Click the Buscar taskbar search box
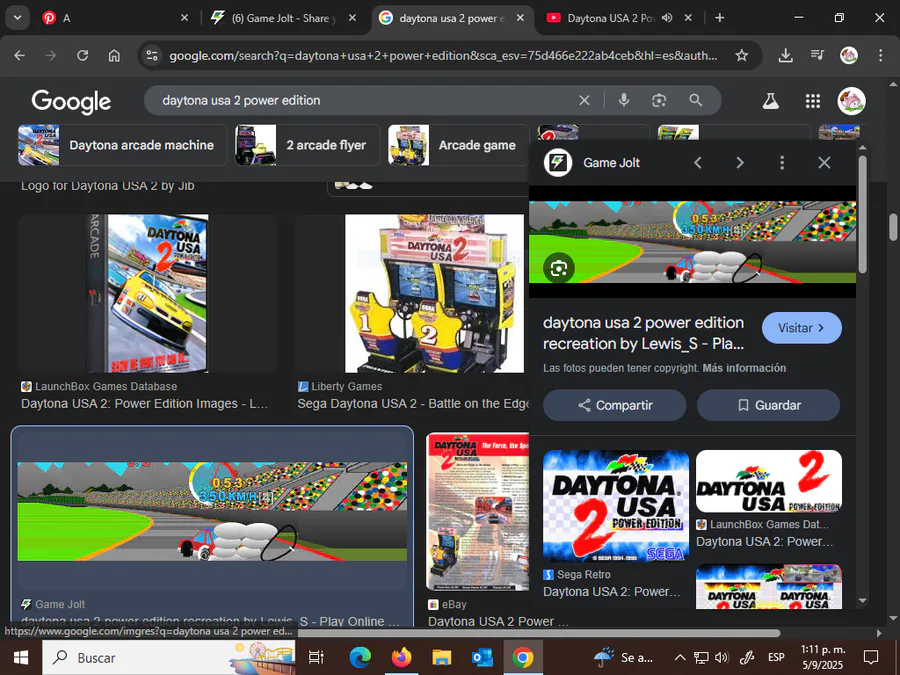This screenshot has width=900, height=675. coord(169,657)
